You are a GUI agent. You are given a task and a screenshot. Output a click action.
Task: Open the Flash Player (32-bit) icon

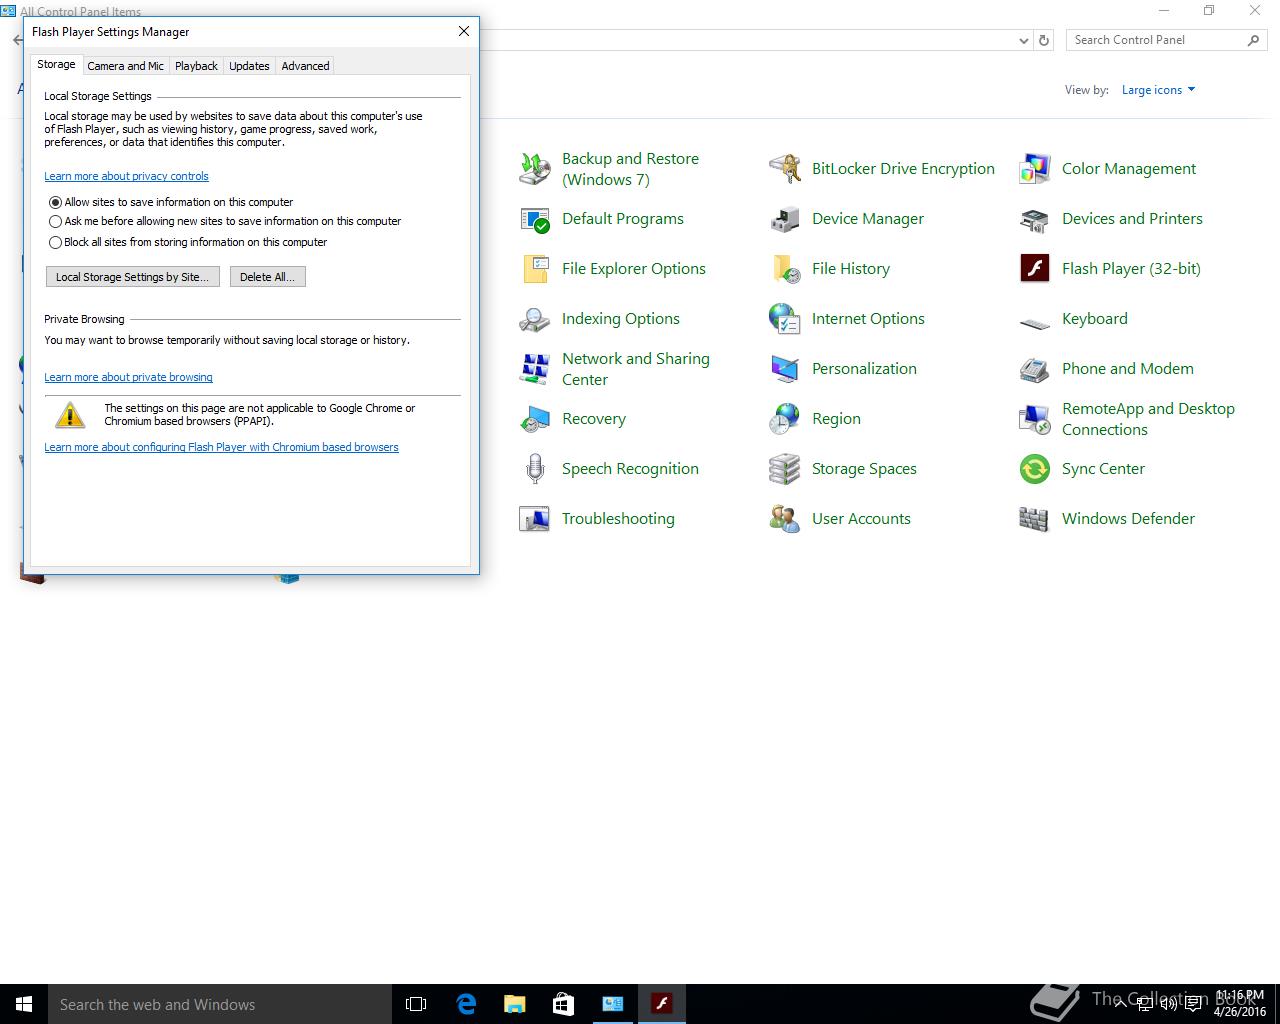pos(1035,269)
